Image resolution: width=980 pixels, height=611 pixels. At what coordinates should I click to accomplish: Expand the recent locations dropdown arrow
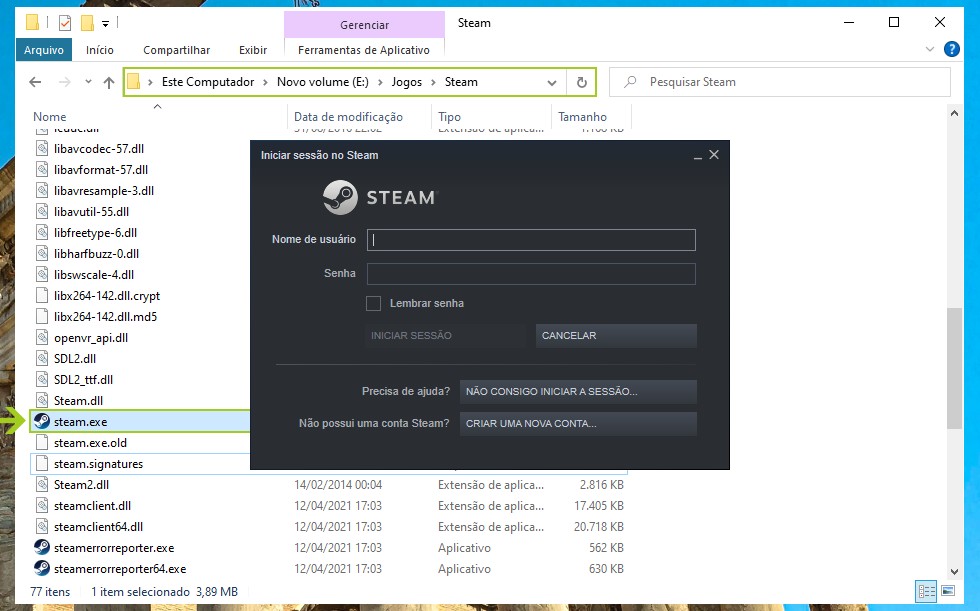(88, 82)
